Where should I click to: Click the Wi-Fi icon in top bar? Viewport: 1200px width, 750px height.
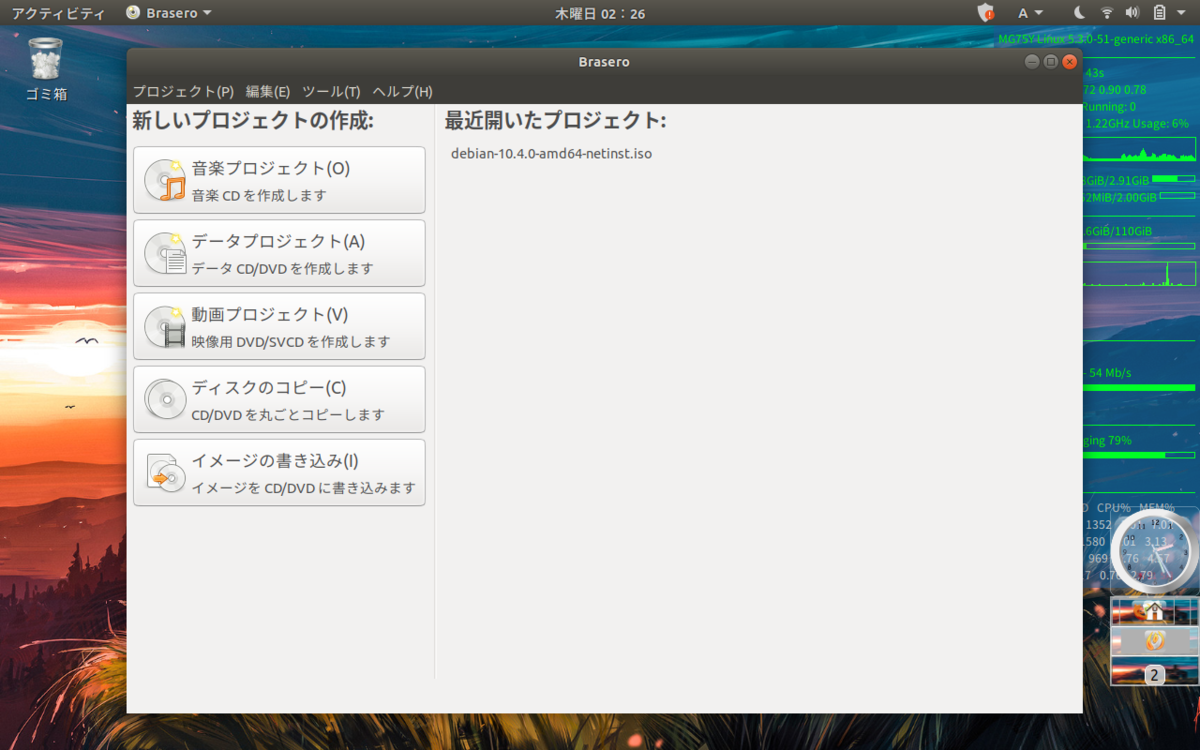pos(1107,13)
